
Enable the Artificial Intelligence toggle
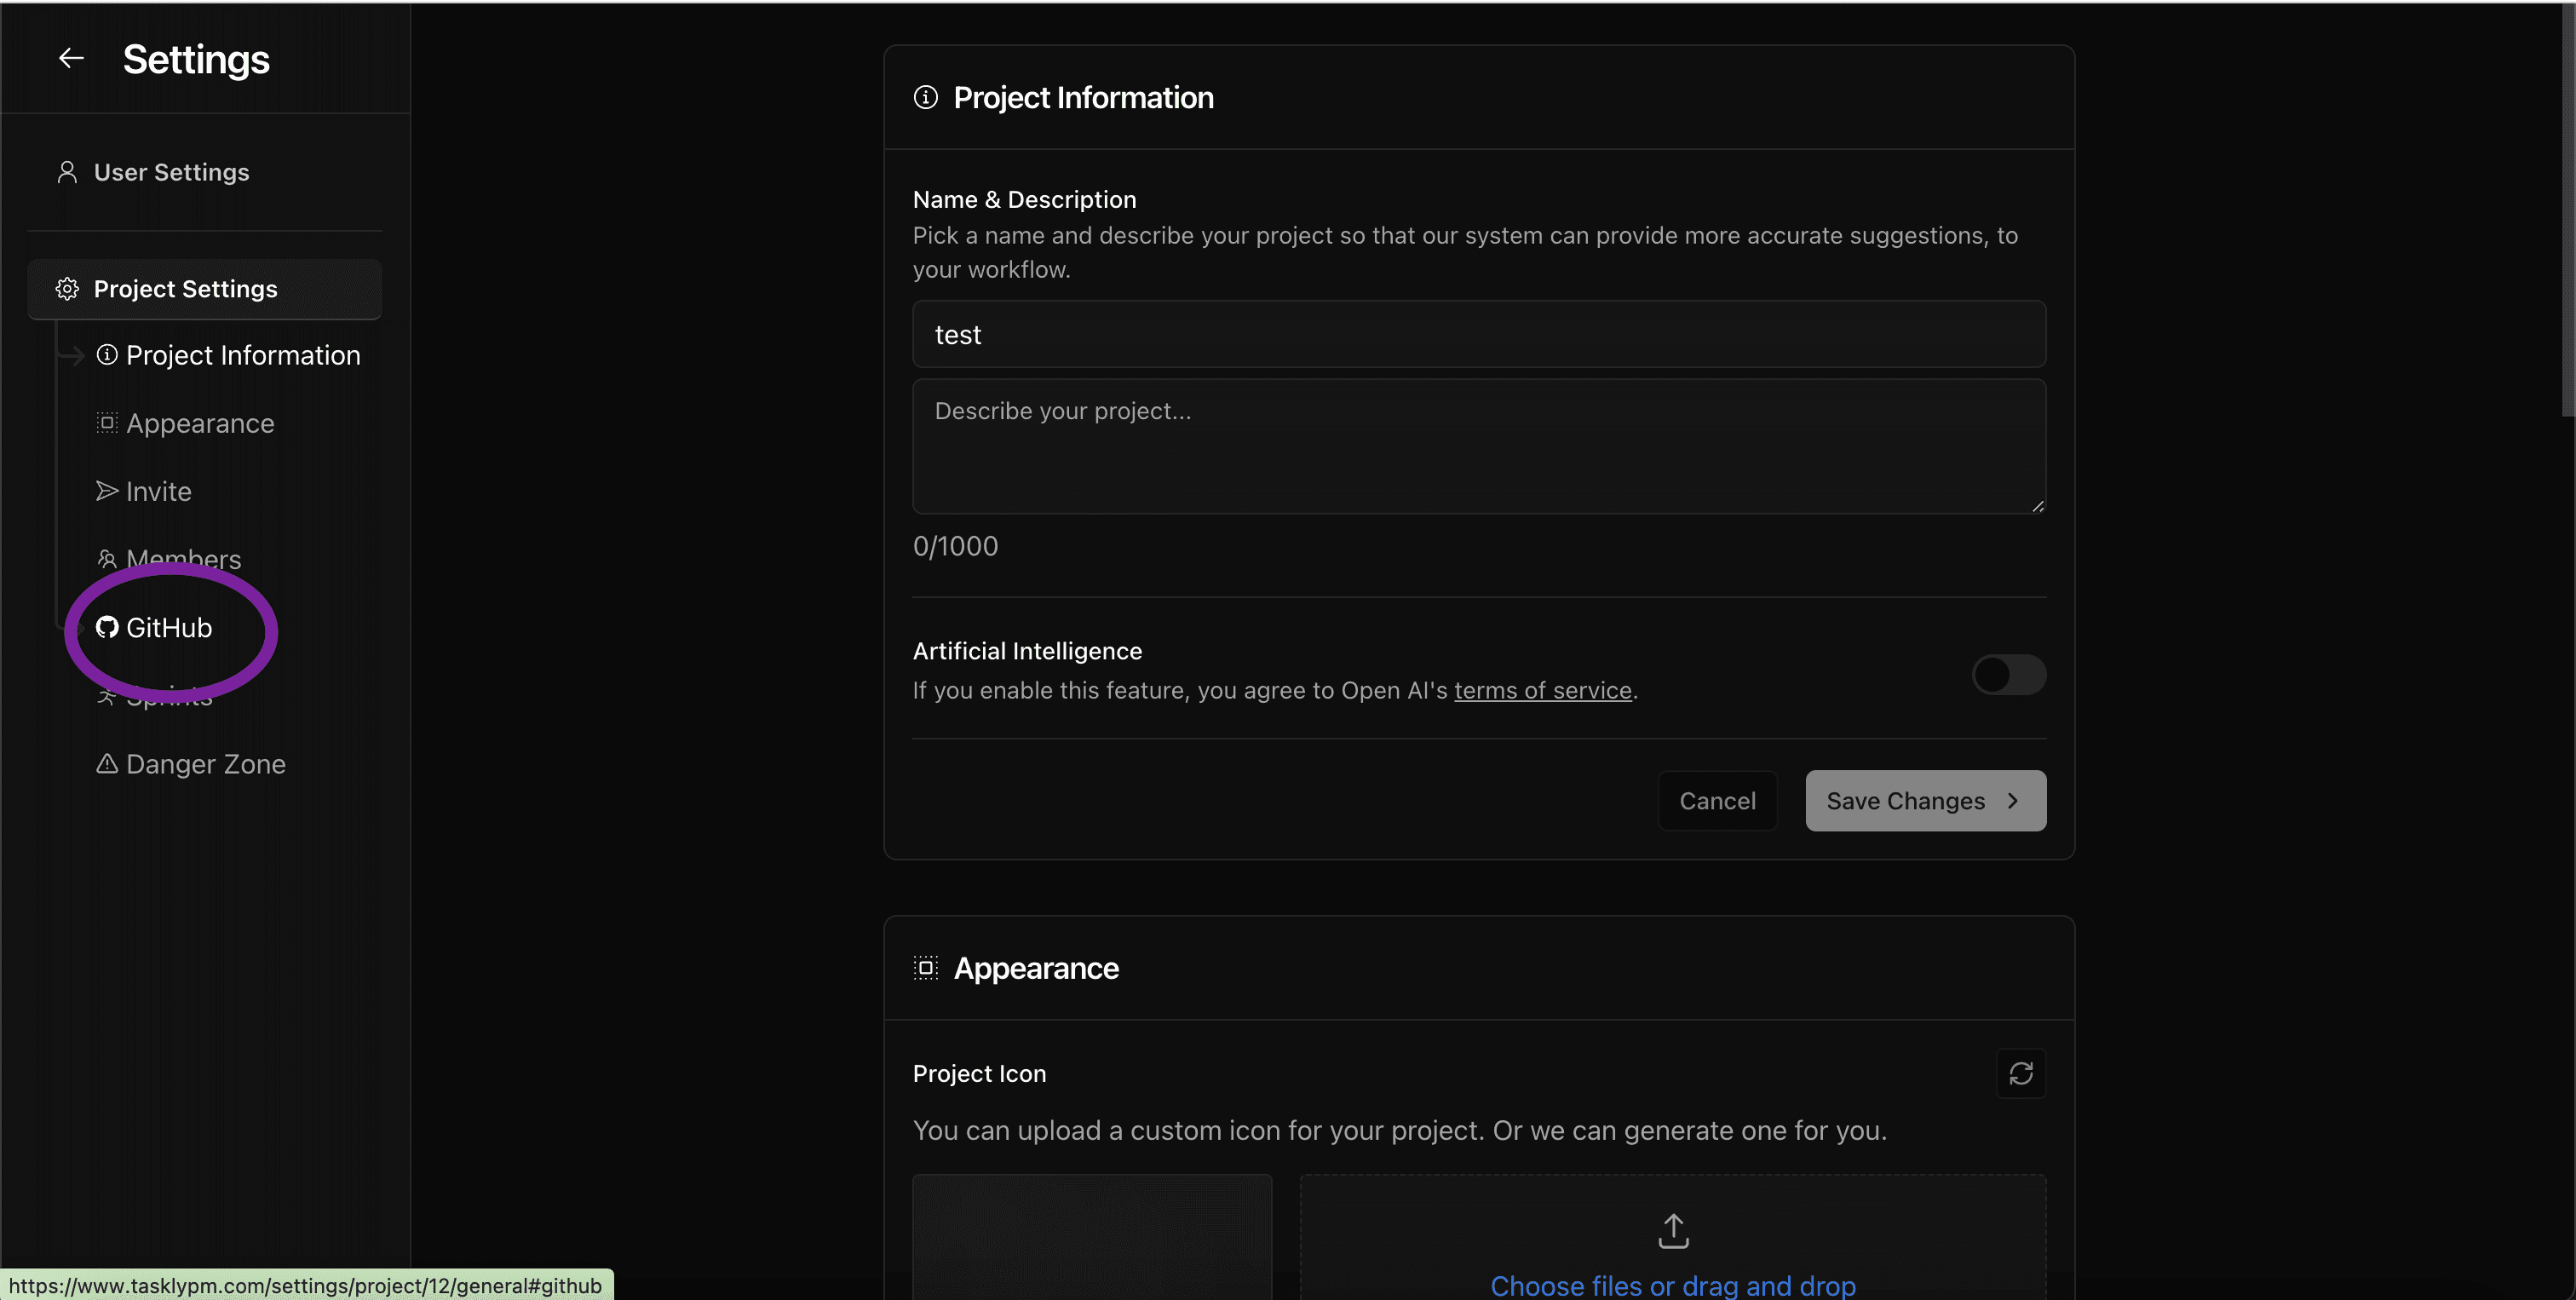coord(2009,675)
